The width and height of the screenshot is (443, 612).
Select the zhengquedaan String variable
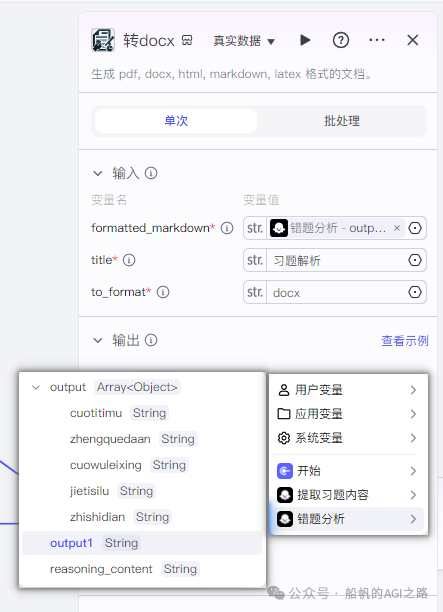coord(142,439)
